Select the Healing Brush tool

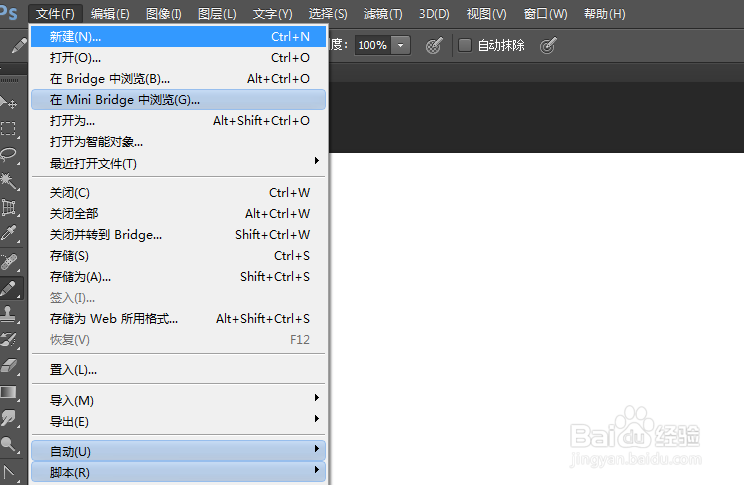(x=9, y=261)
